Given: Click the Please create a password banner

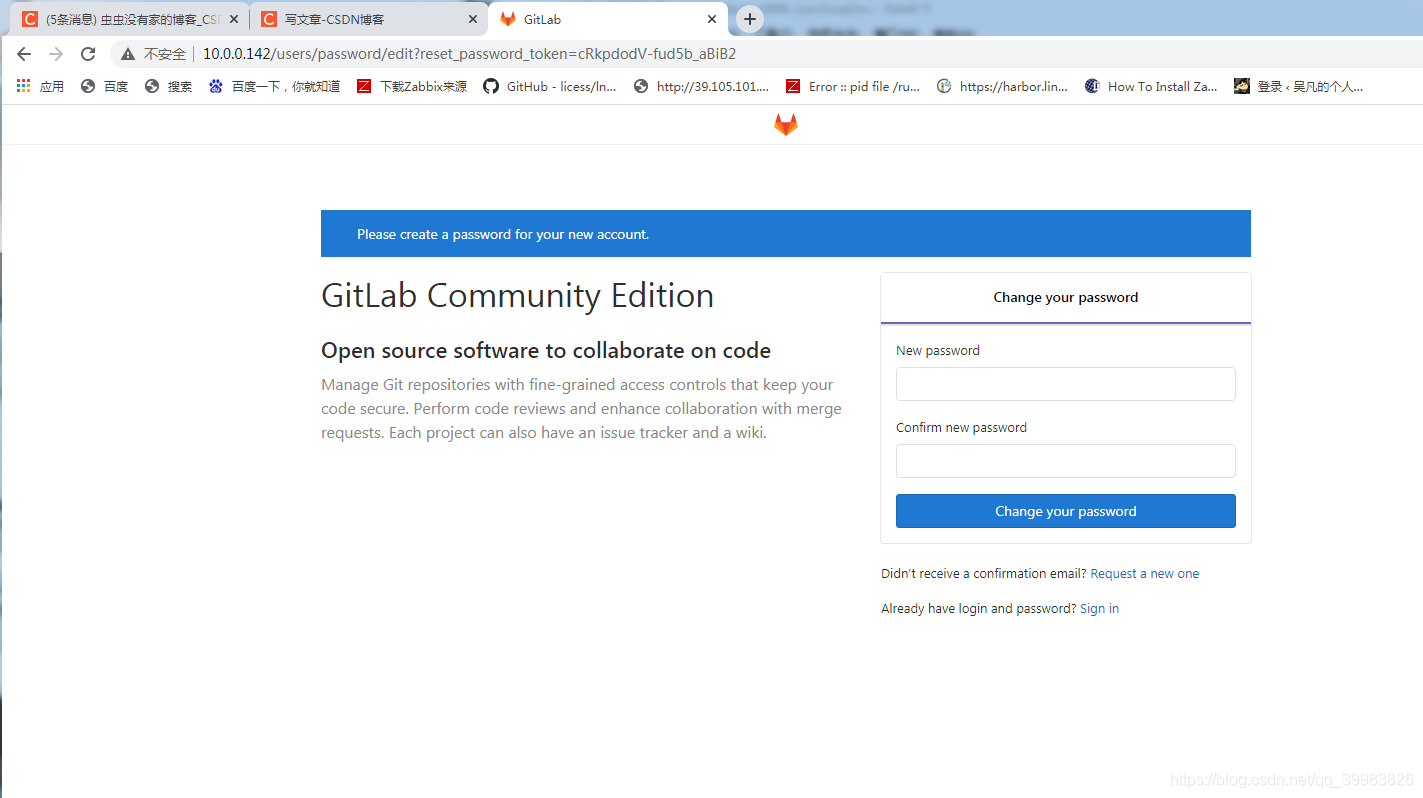Looking at the screenshot, I should 785,234.
